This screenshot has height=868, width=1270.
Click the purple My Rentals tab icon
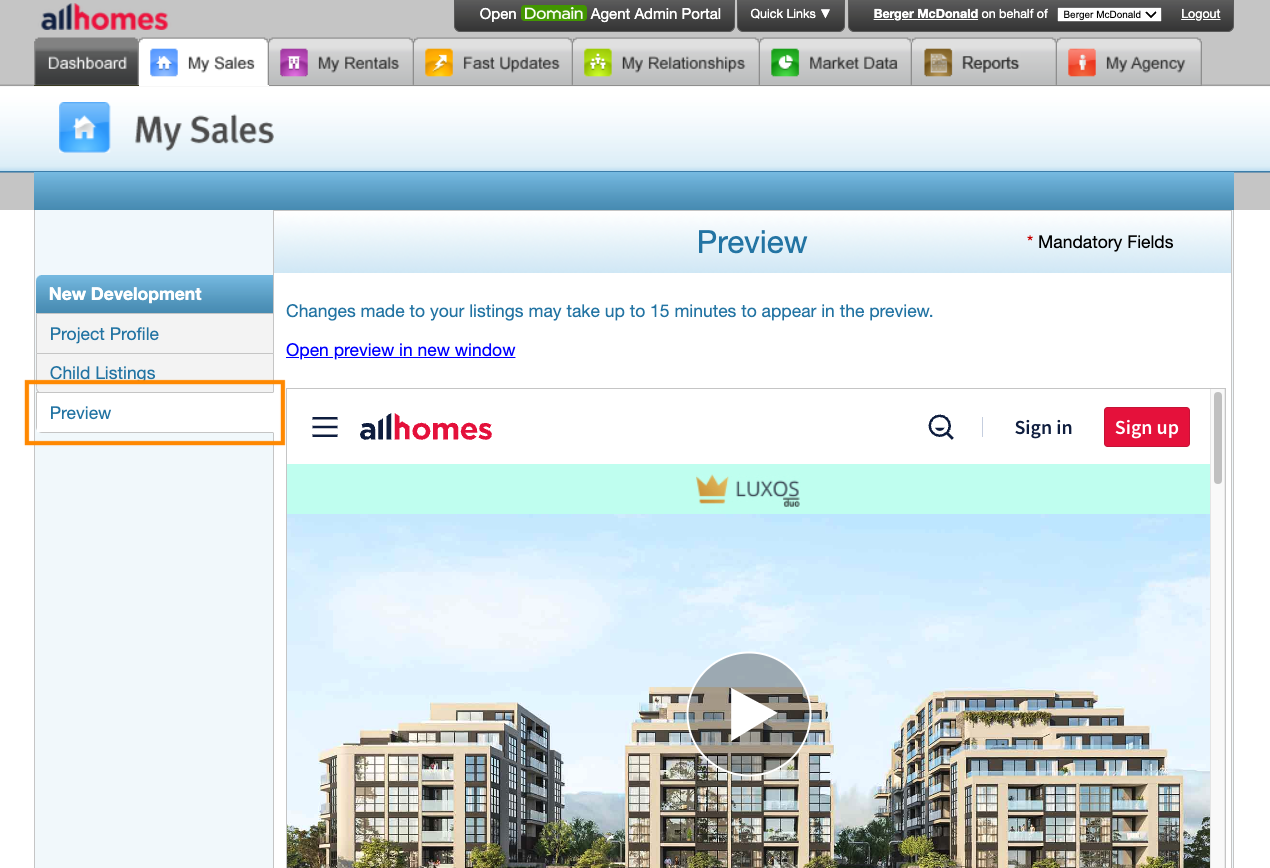pyautogui.click(x=294, y=63)
